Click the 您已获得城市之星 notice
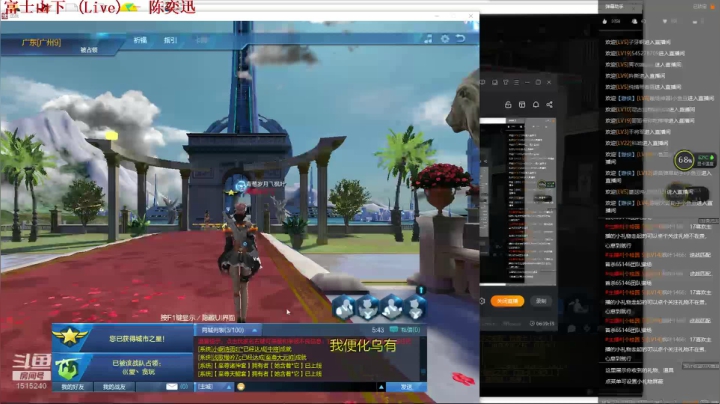The height and width of the screenshot is (404, 720). [137, 339]
